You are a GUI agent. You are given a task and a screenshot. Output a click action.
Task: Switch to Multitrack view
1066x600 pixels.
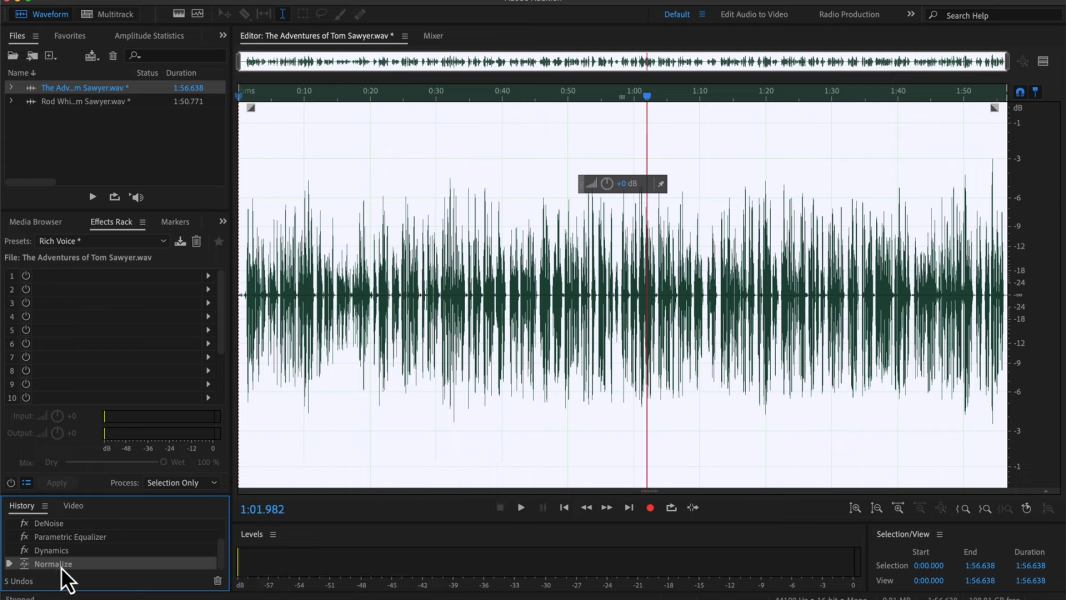click(x=107, y=14)
